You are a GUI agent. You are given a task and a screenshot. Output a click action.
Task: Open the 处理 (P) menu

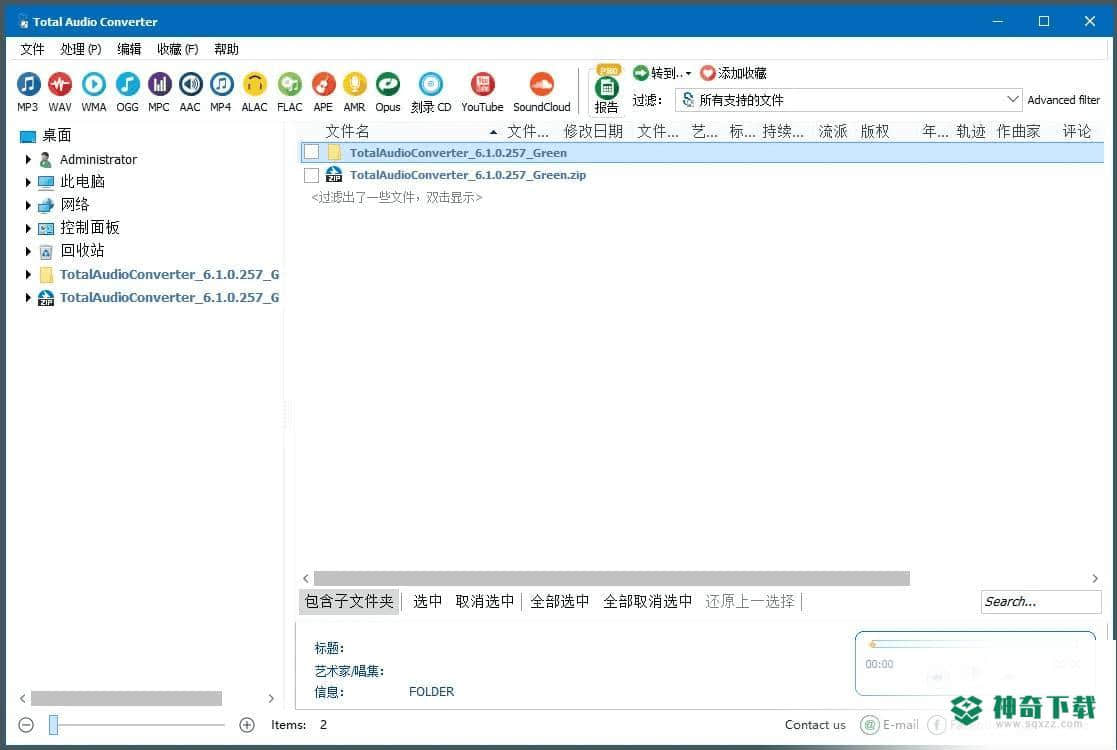click(x=80, y=49)
